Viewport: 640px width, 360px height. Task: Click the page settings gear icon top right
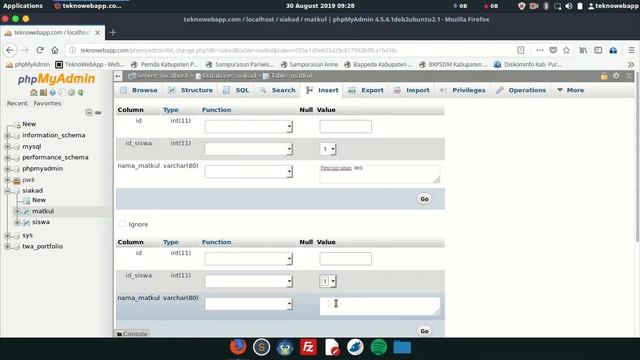[616, 76]
